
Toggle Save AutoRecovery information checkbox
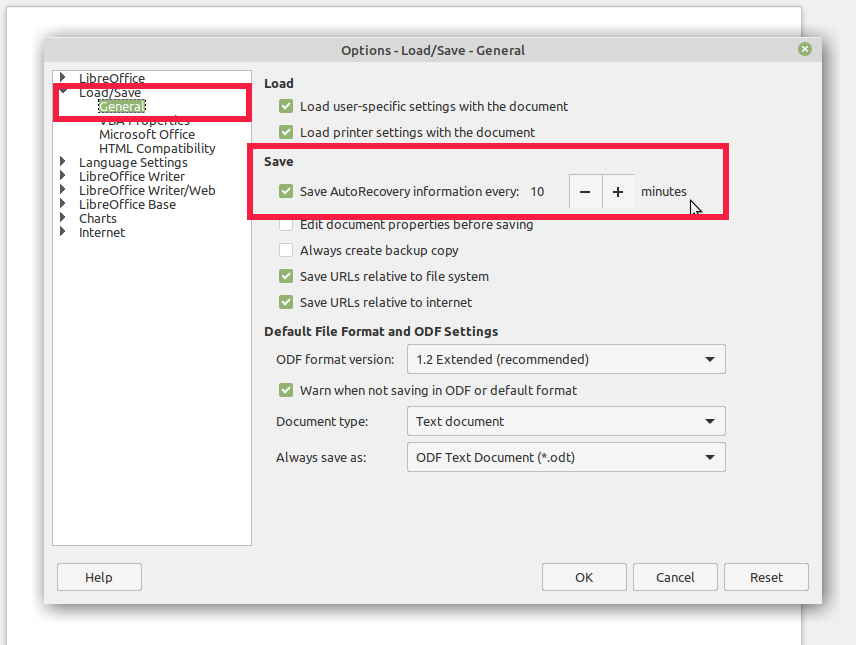coord(286,191)
